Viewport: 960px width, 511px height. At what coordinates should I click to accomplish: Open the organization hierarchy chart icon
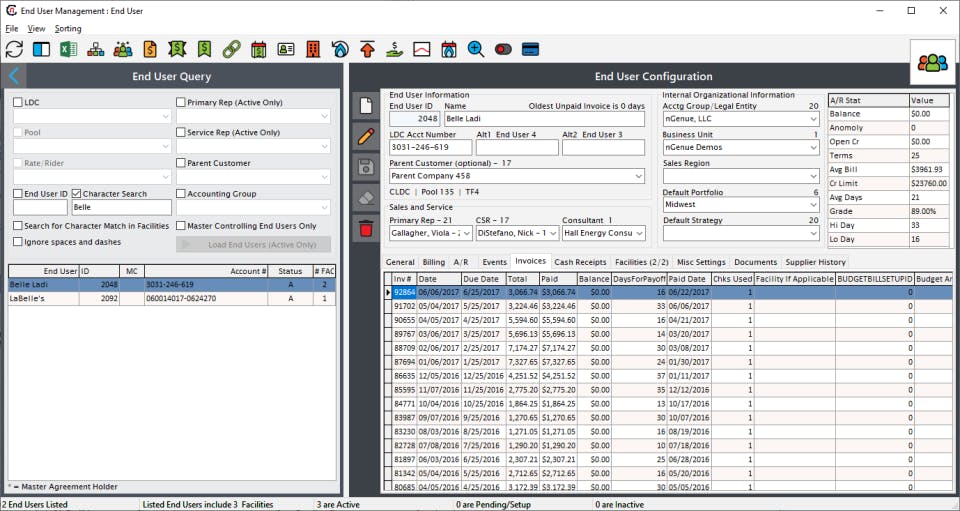point(96,49)
